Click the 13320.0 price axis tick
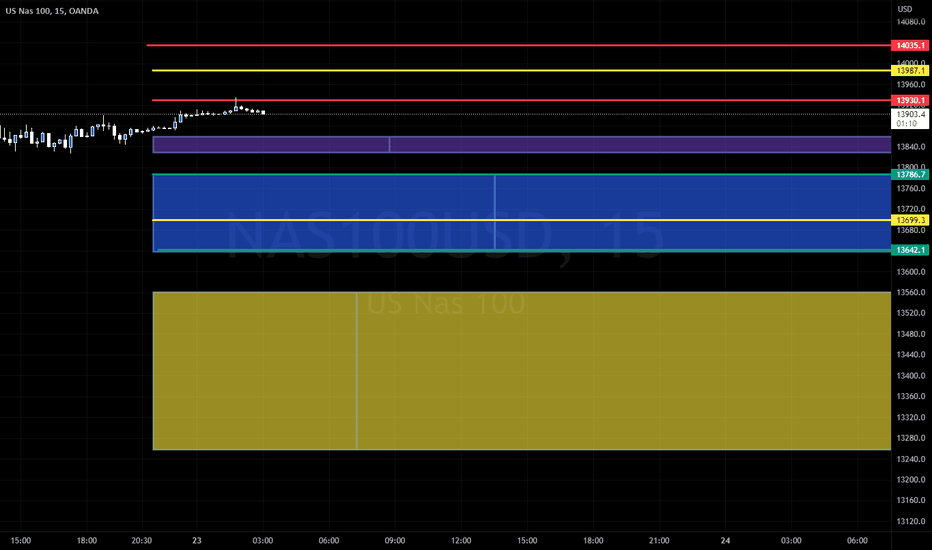Image resolution: width=932 pixels, height=550 pixels. [911, 417]
